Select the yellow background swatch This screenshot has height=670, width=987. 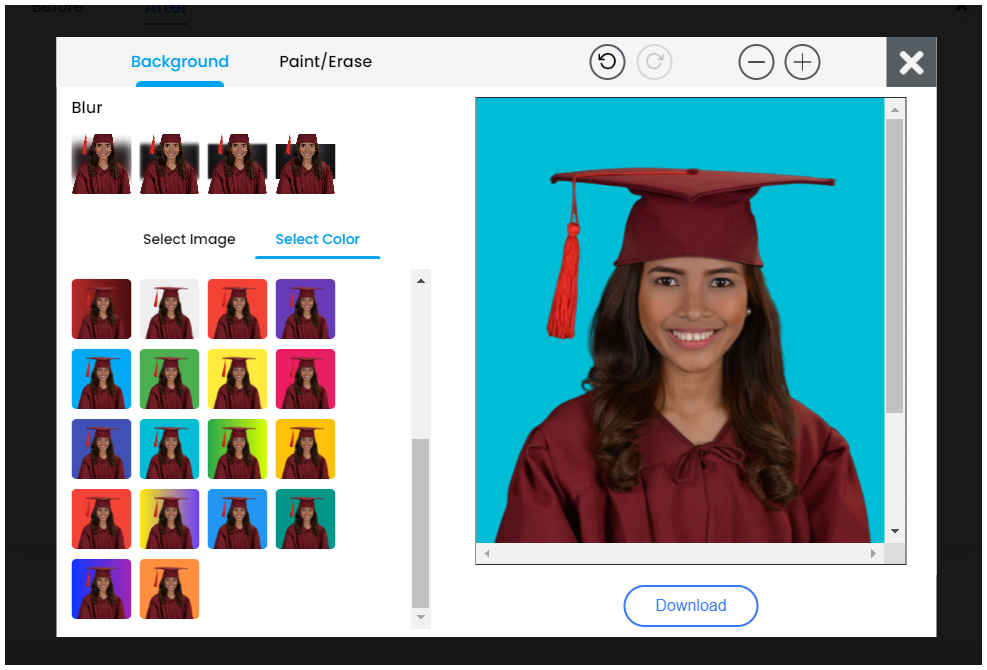[x=237, y=379]
